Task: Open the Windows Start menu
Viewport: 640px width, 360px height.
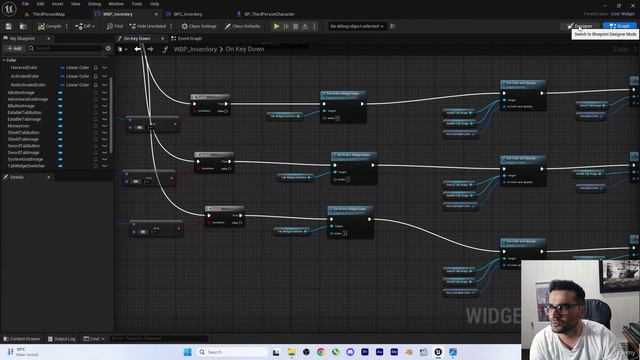Action: [187, 352]
